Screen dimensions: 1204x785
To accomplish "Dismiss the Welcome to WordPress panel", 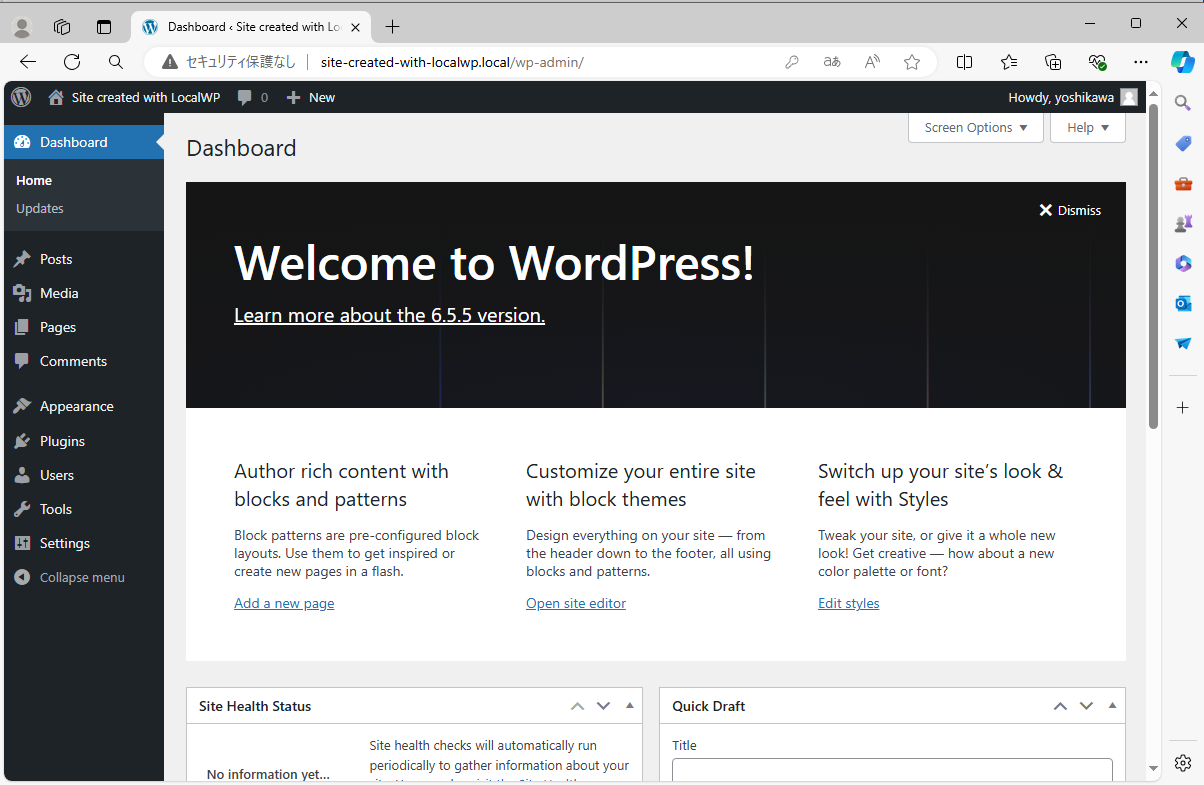I will pyautogui.click(x=1070, y=210).
